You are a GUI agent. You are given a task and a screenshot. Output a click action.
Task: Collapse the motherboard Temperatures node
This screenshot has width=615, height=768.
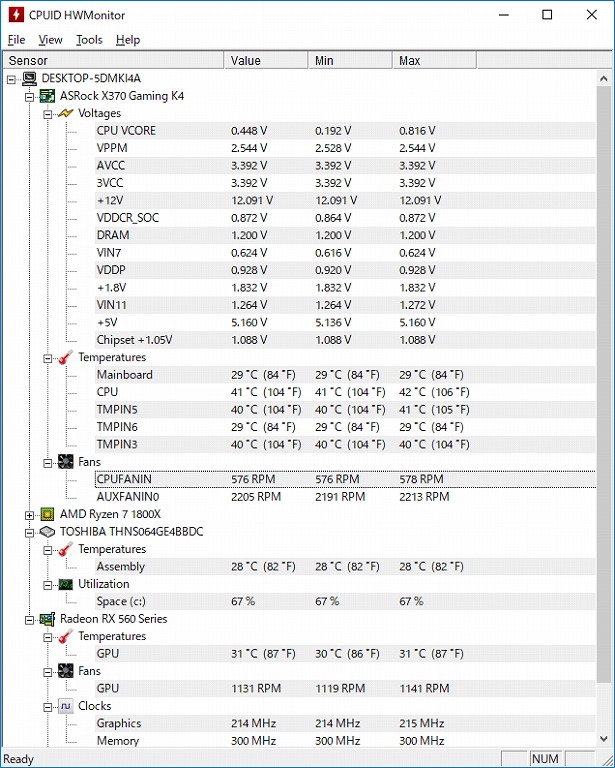point(48,357)
